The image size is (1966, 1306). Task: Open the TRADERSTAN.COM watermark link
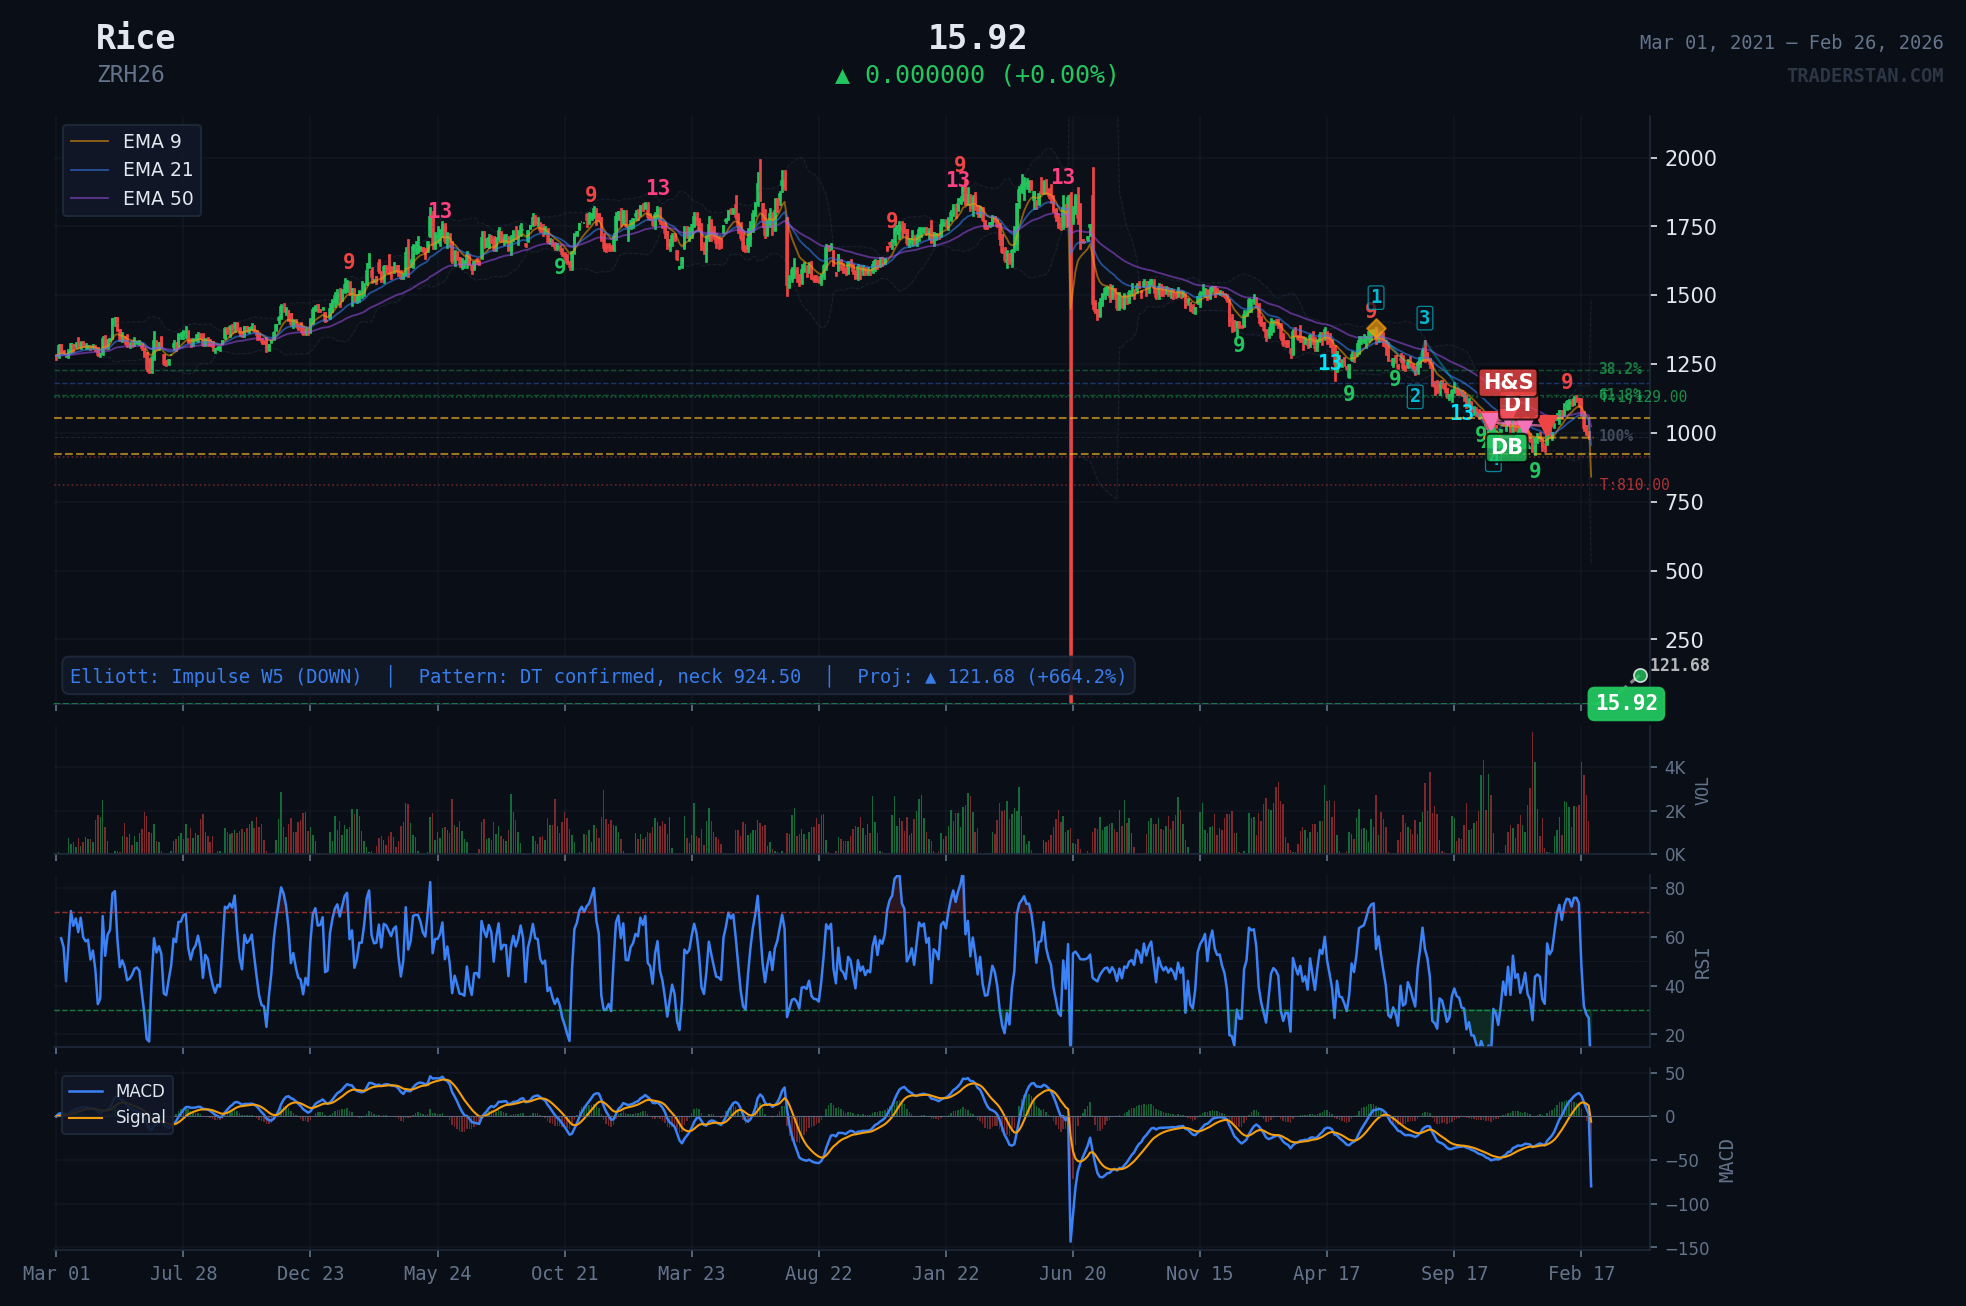1864,75
